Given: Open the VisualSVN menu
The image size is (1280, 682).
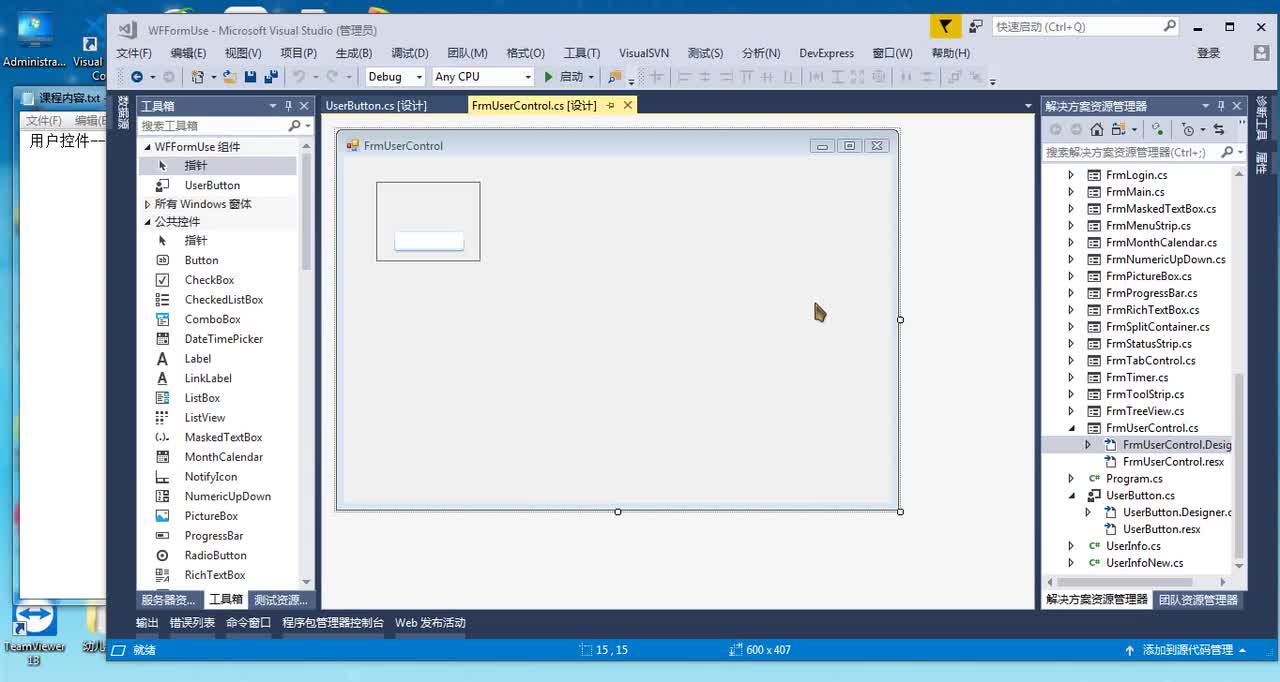Looking at the screenshot, I should coord(643,53).
